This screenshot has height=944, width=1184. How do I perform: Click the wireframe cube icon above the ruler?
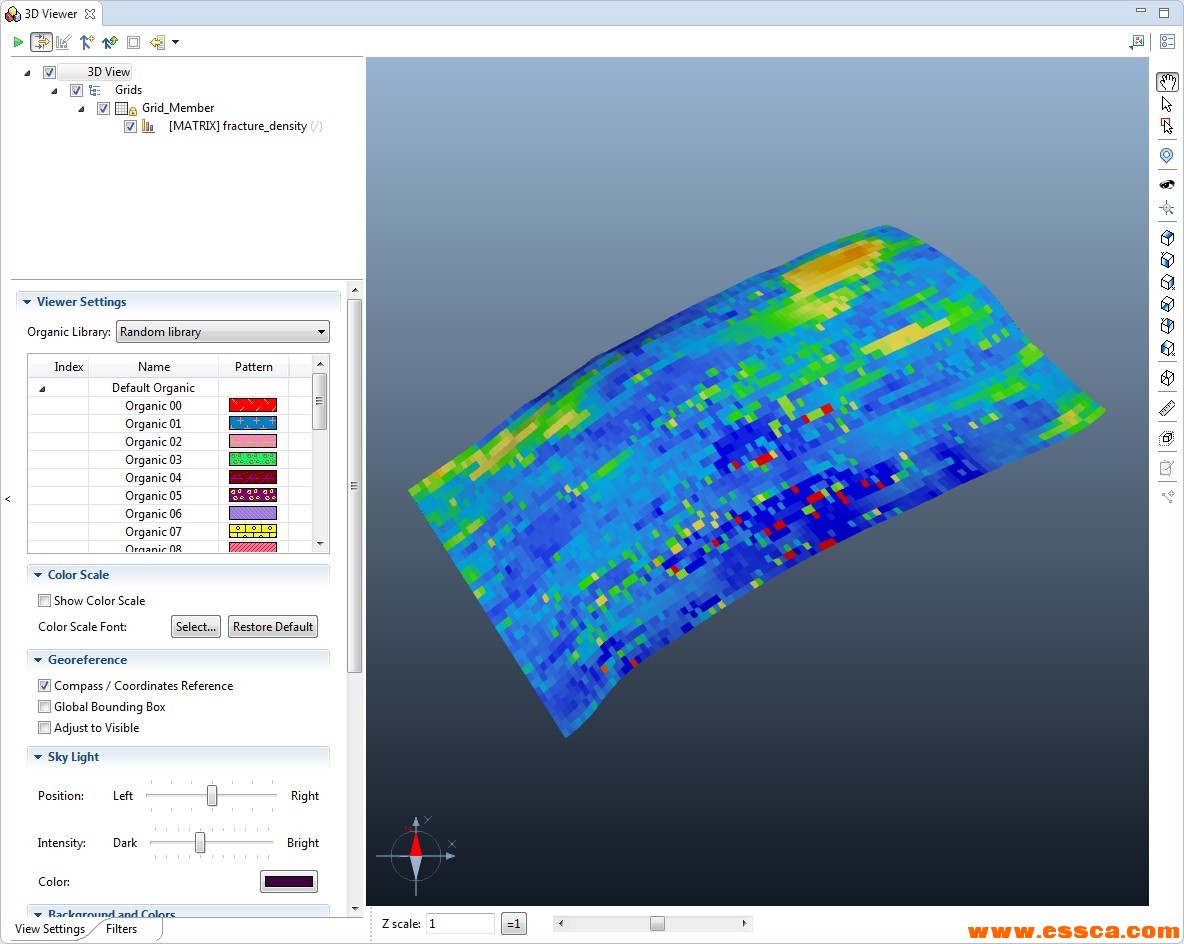[1166, 378]
